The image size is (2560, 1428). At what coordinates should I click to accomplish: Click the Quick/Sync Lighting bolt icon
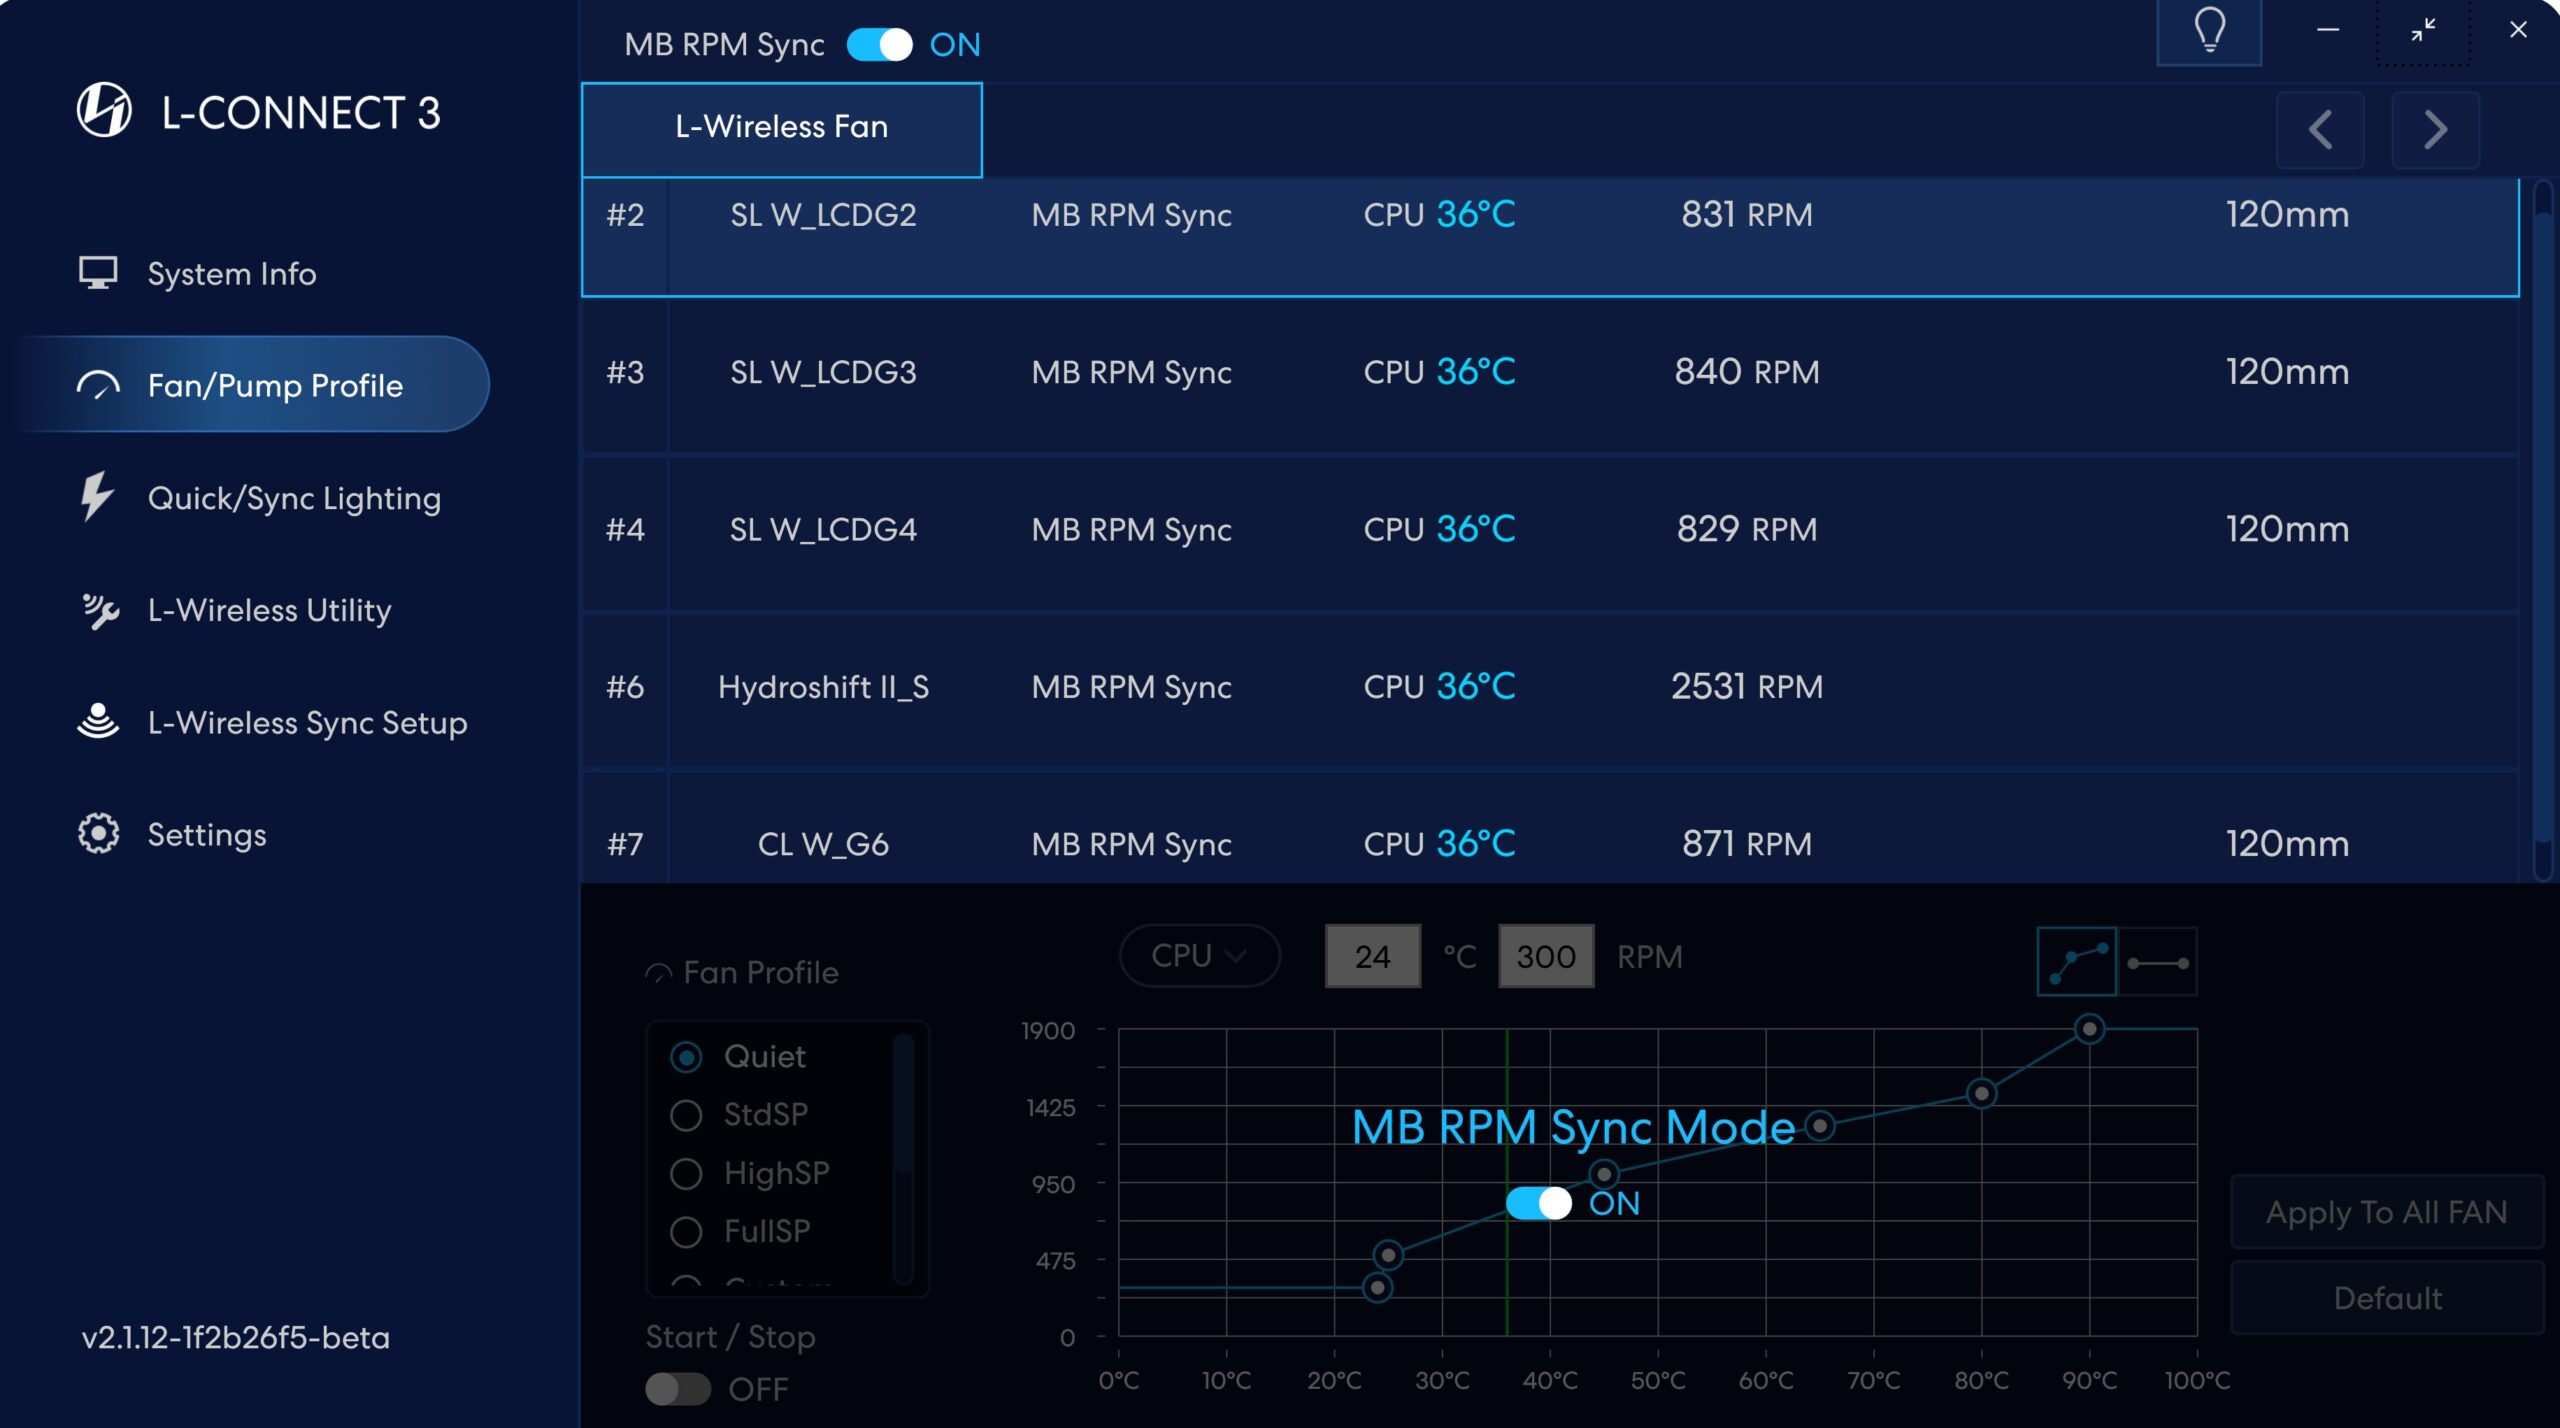pyautogui.click(x=97, y=497)
